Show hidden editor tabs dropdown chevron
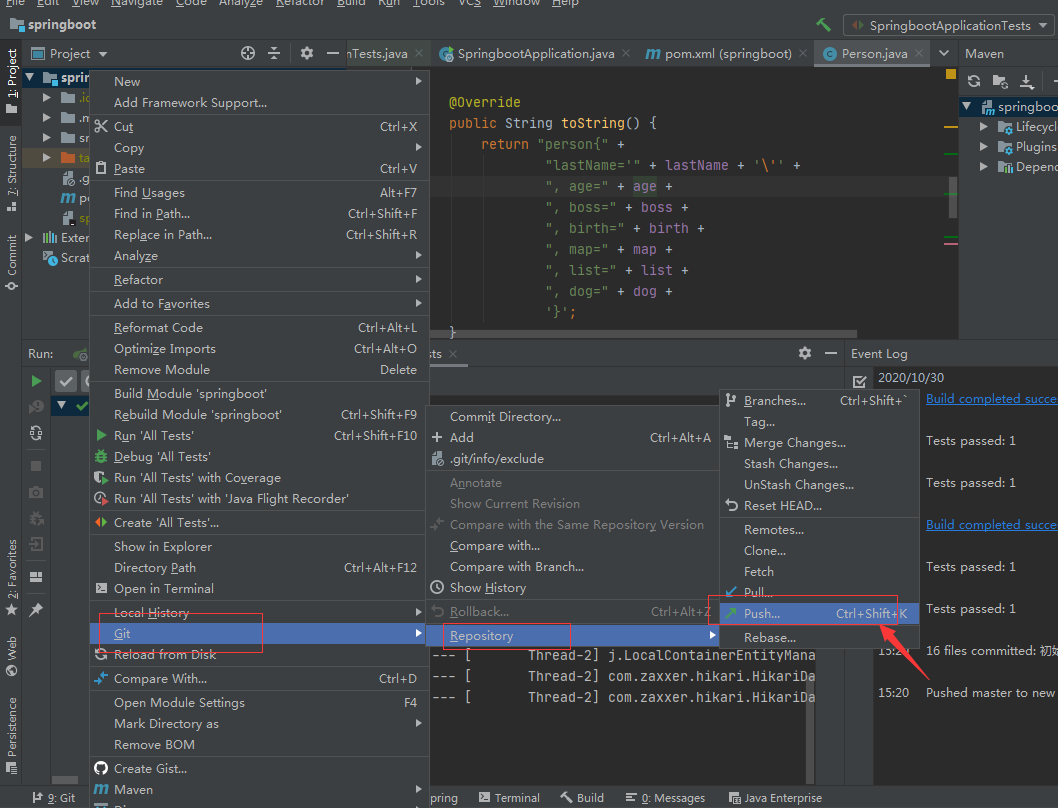Viewport: 1058px width, 808px height. pos(944,53)
